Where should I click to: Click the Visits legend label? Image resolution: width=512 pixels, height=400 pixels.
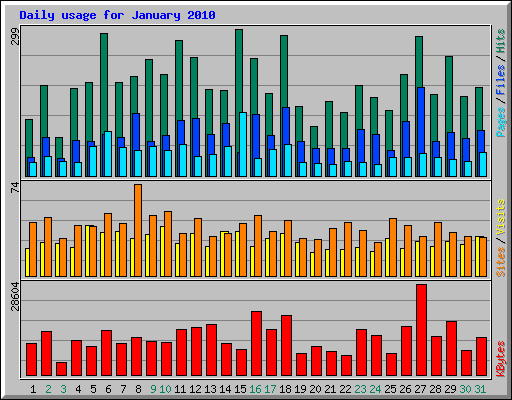pos(501,217)
